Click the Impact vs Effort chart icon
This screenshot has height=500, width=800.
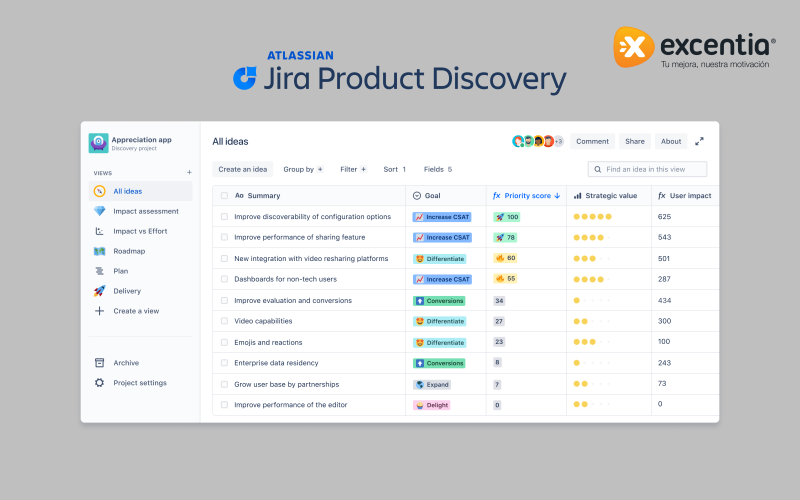(x=99, y=231)
